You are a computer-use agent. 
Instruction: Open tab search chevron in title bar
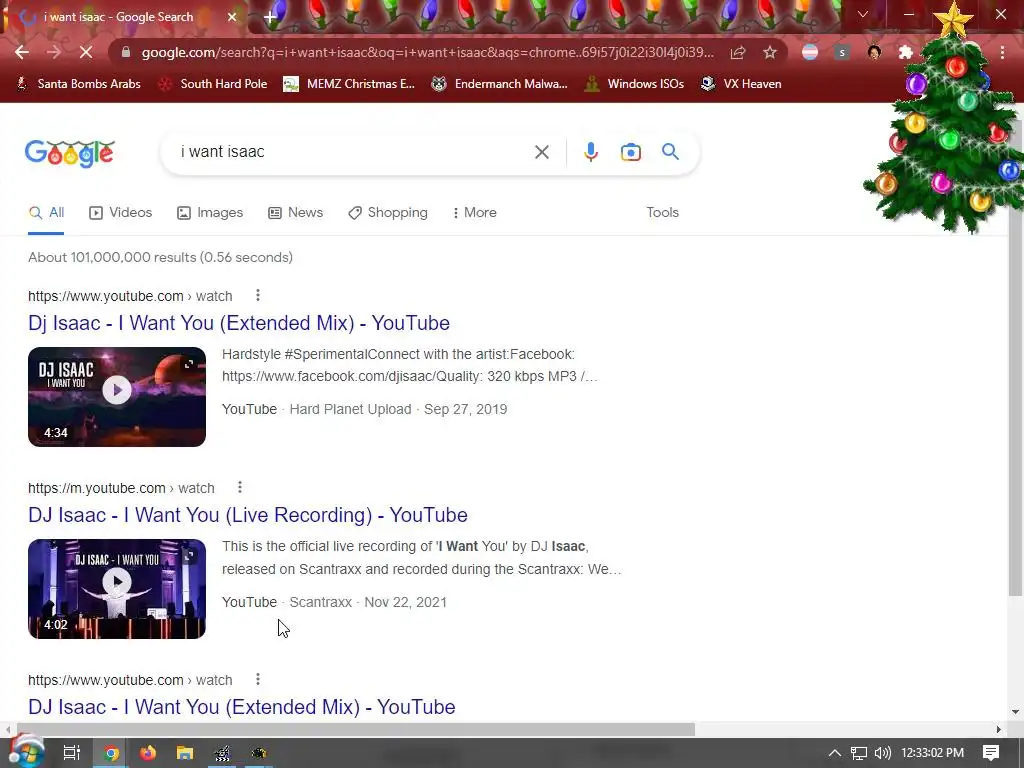(x=863, y=14)
